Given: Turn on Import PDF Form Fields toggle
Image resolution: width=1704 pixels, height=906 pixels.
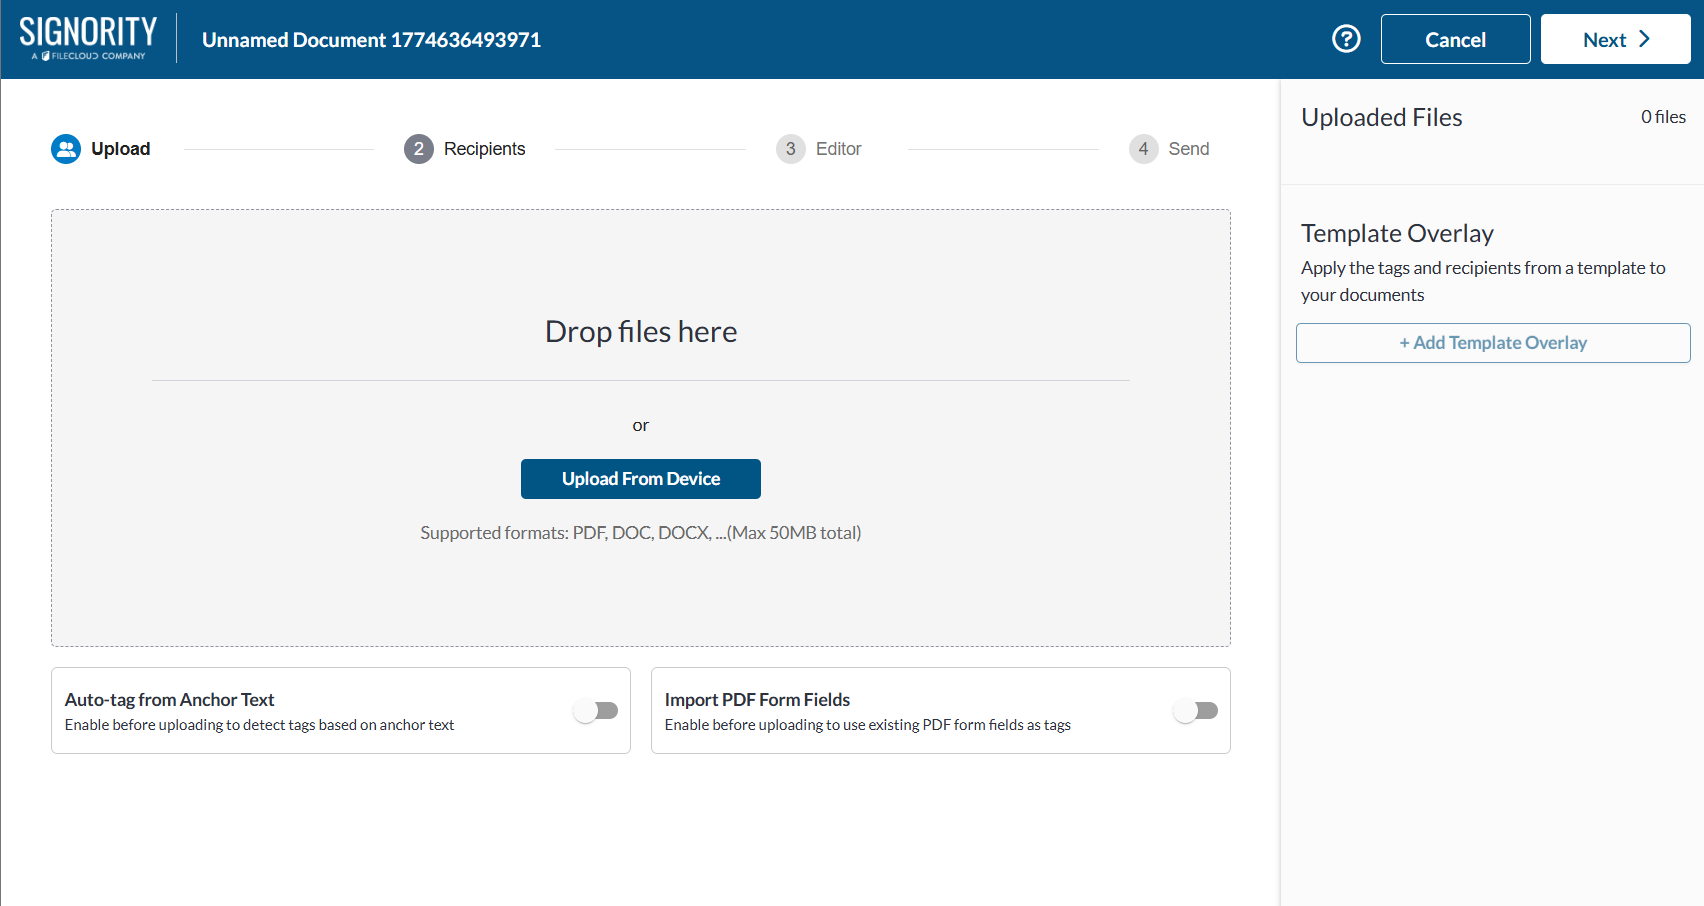Looking at the screenshot, I should [x=1196, y=711].
